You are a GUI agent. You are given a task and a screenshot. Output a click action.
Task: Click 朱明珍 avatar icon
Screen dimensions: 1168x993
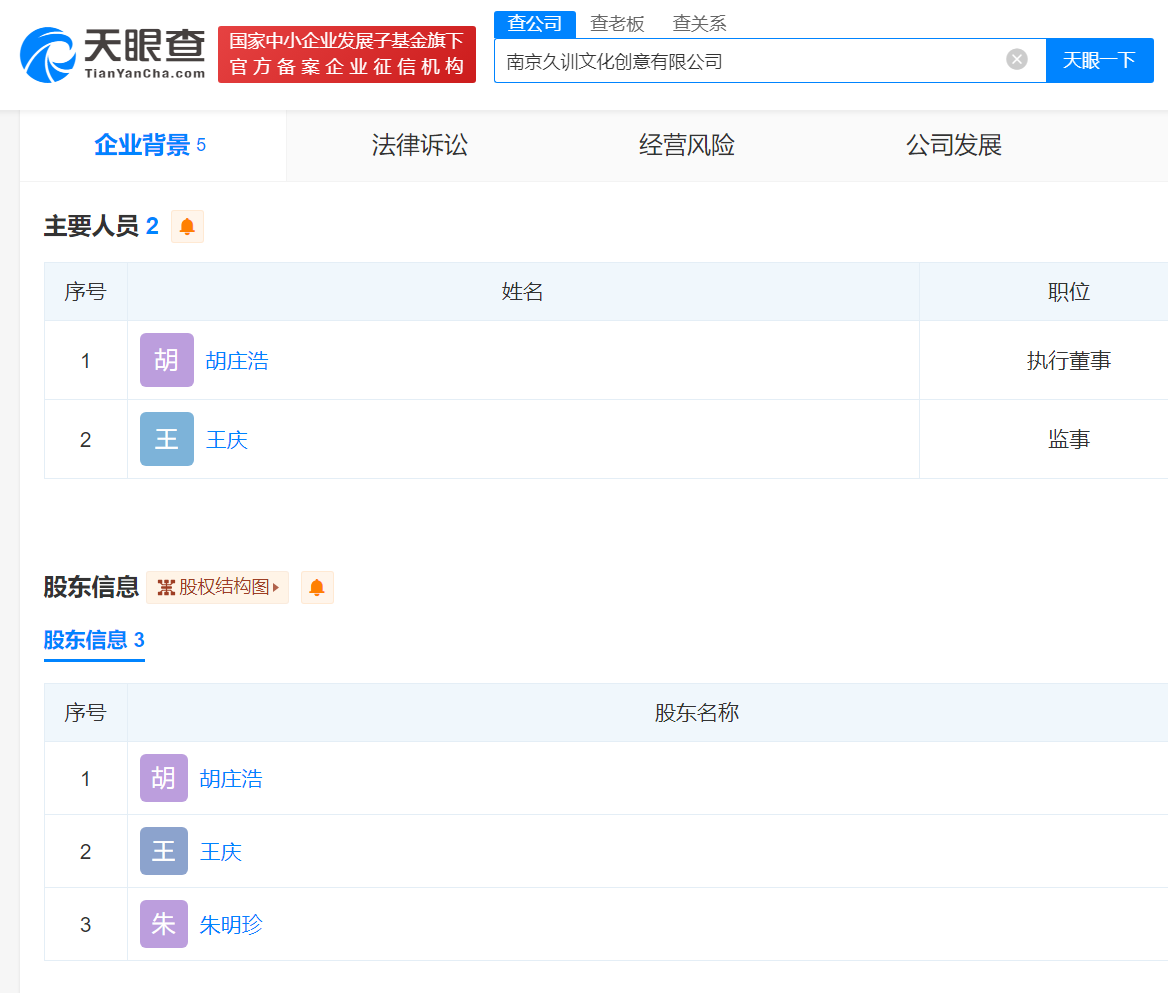[x=163, y=924]
